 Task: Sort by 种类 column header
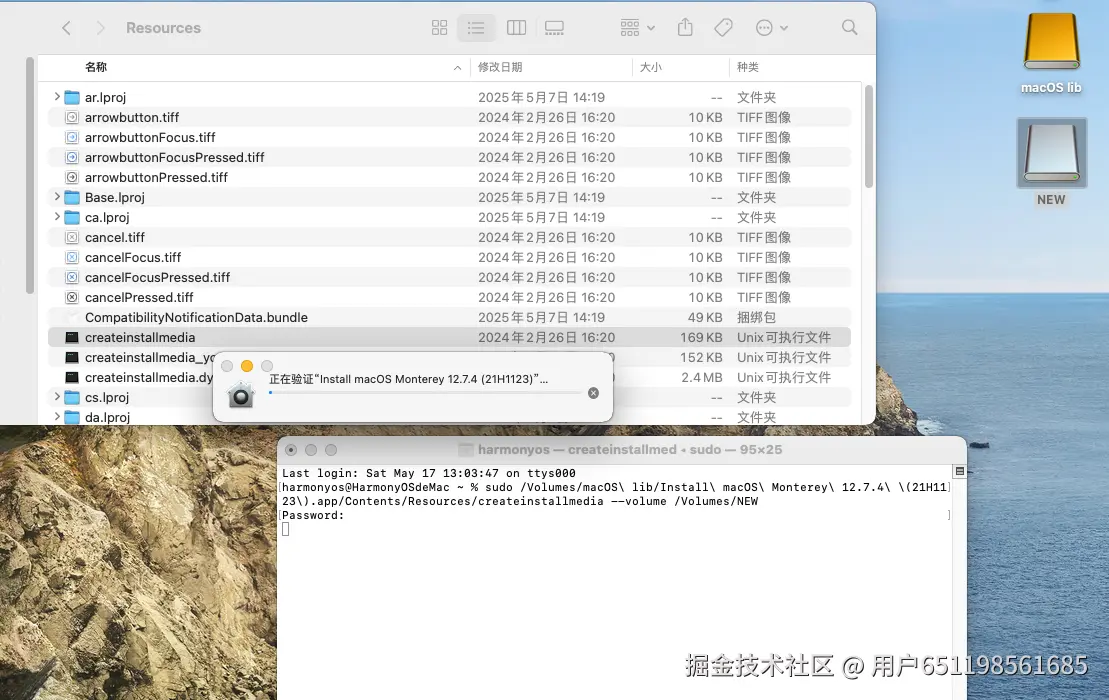point(748,67)
